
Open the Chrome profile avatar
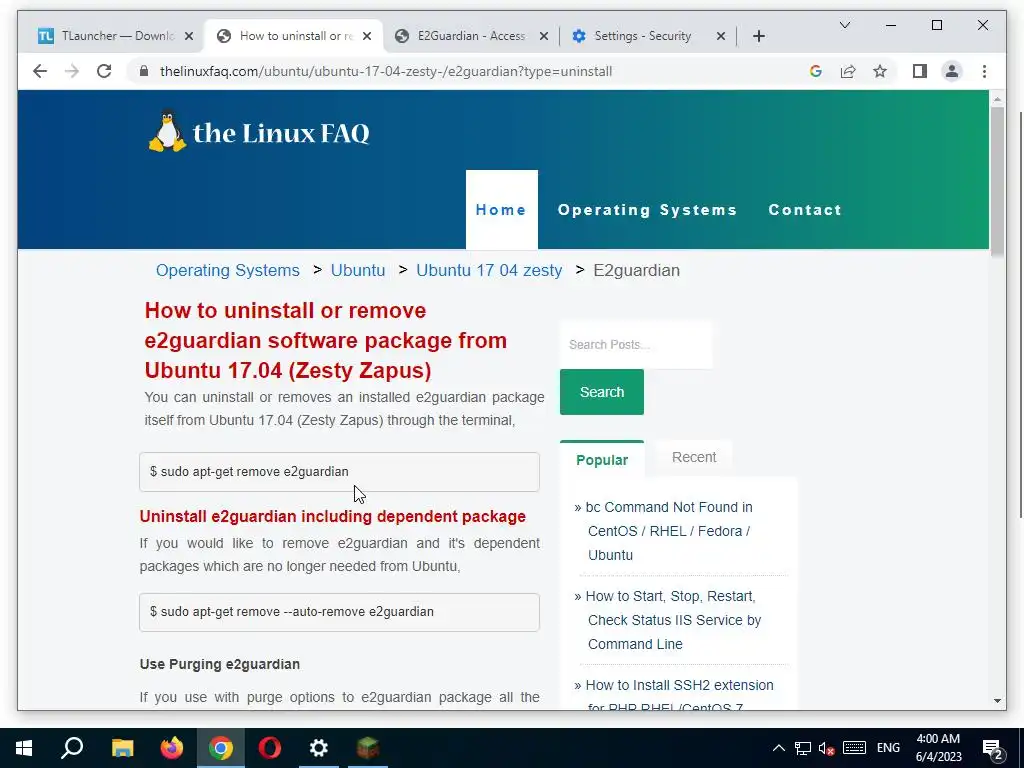pyautogui.click(x=952, y=71)
